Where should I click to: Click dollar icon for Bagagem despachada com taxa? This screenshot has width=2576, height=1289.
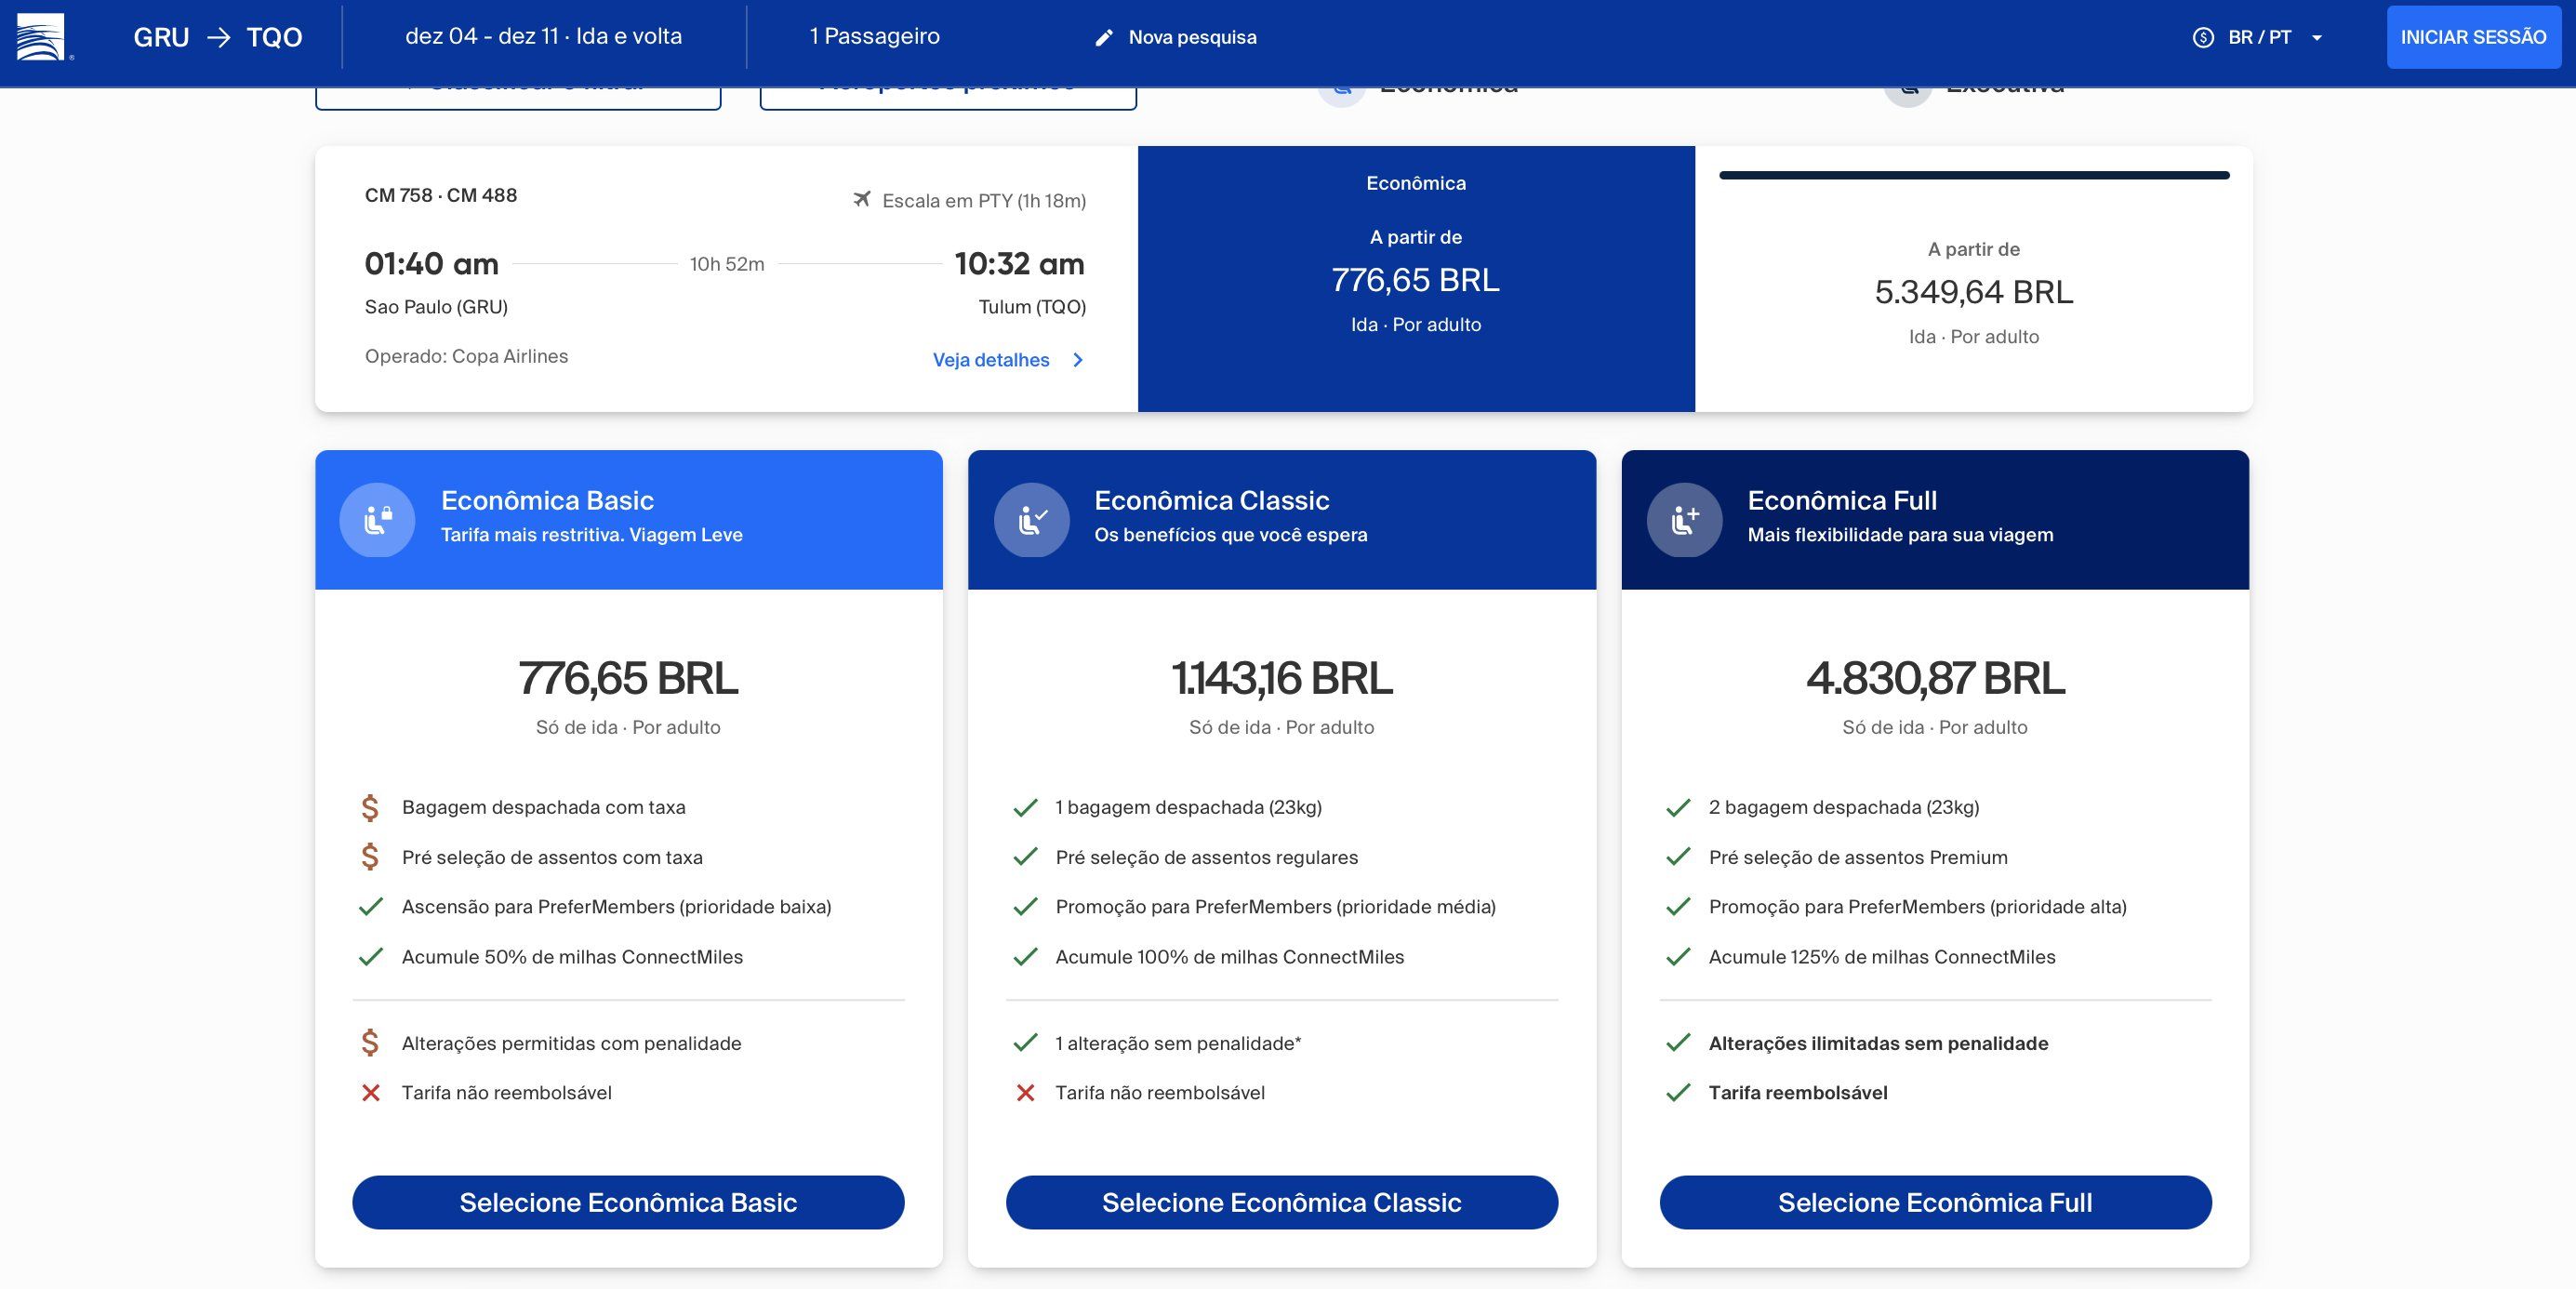click(x=370, y=807)
